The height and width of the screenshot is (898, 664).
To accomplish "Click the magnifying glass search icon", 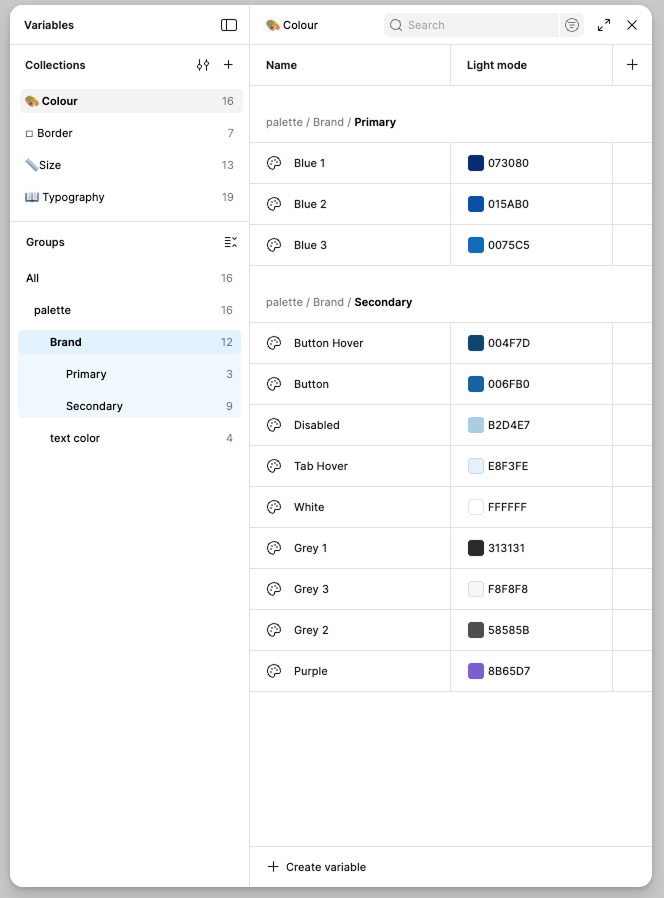I will coord(396,25).
